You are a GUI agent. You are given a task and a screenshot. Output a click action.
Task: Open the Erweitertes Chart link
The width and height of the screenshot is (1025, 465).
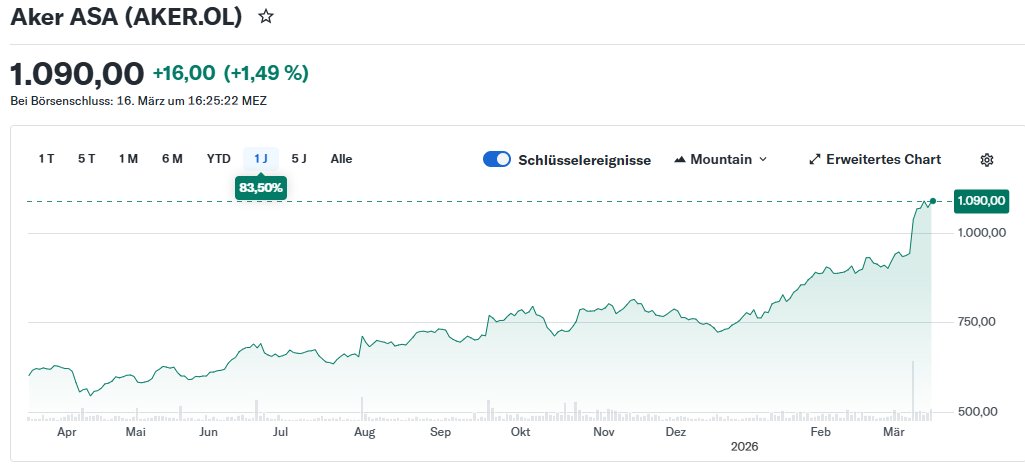[x=883, y=160]
